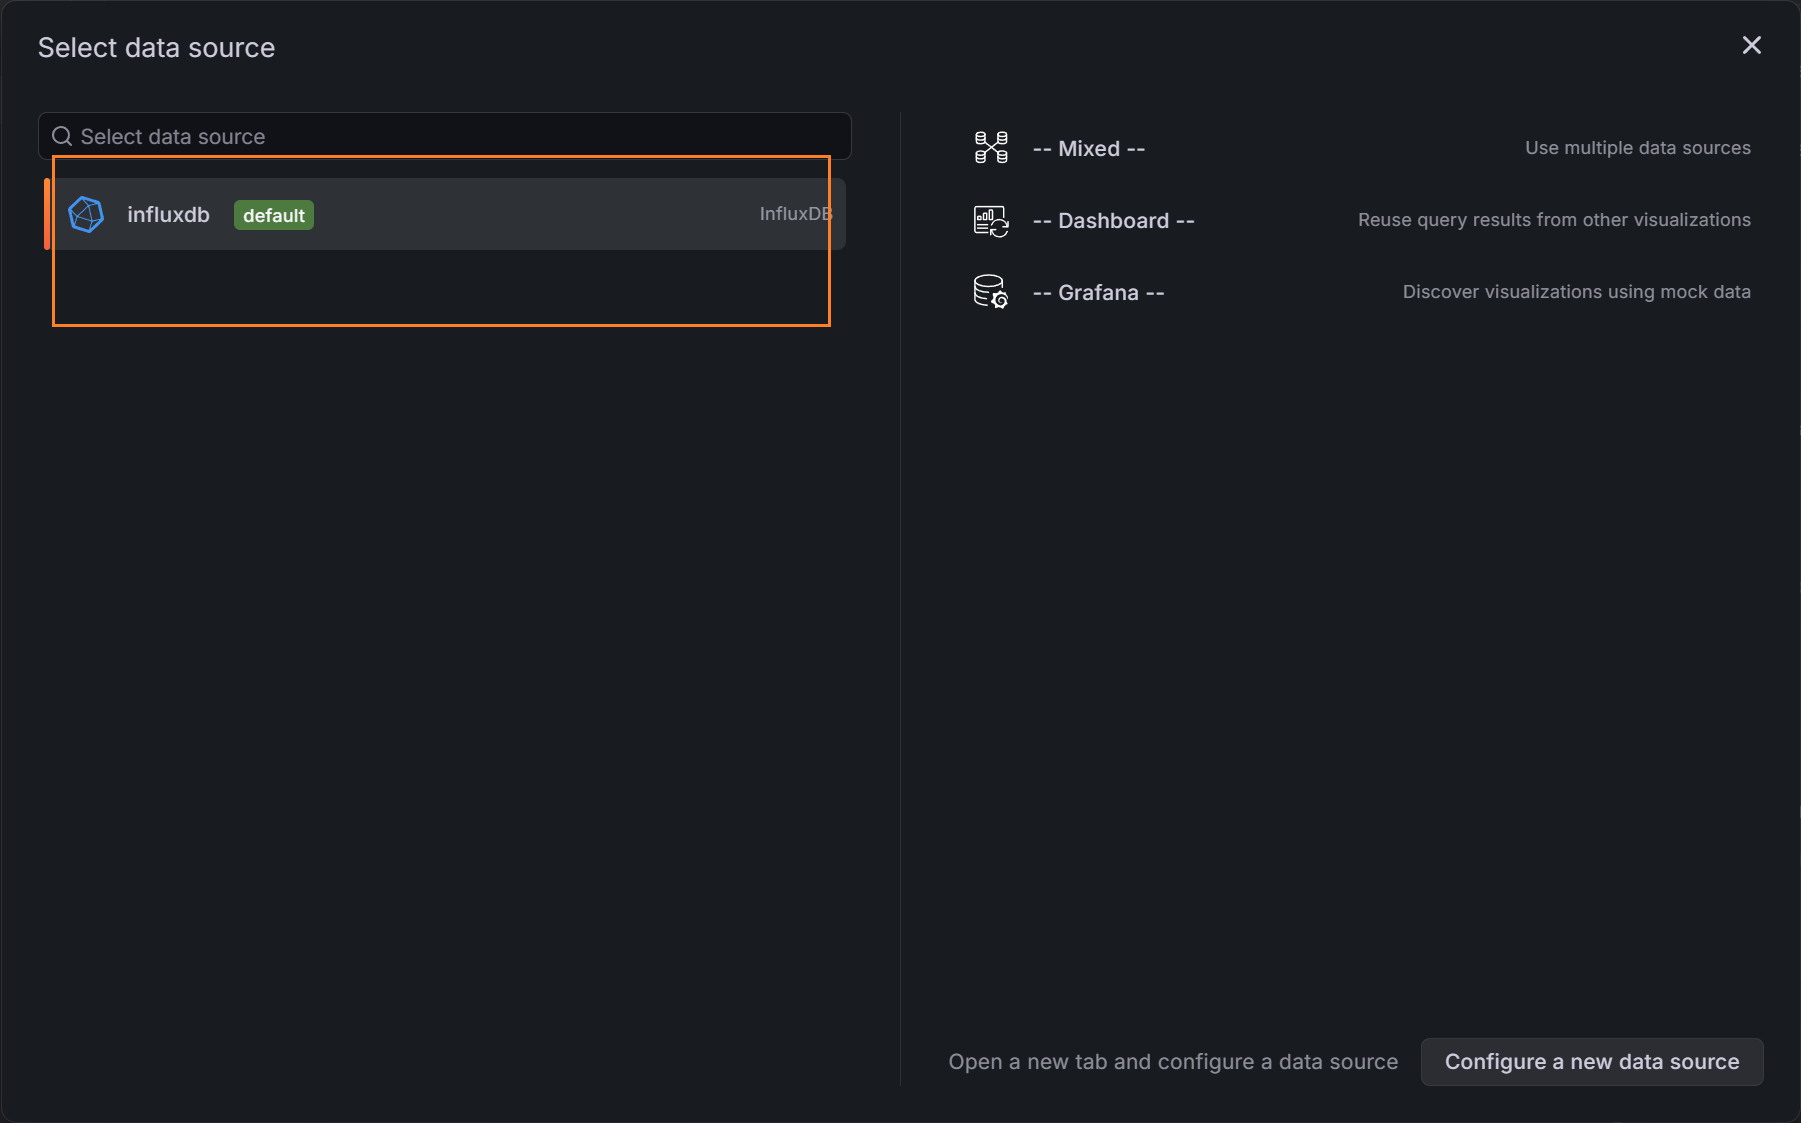Click the search magnifier icon

click(62, 136)
